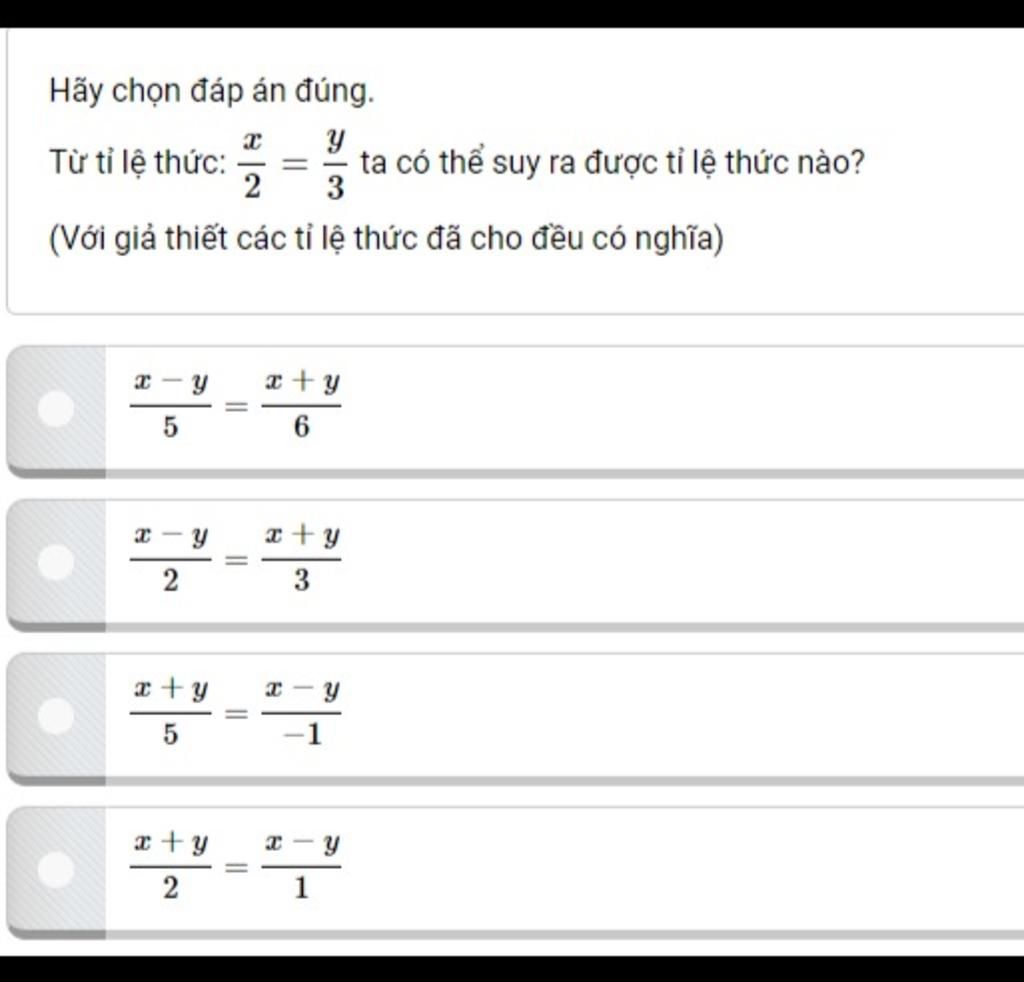Click the (x+y)/6 fraction in the first answer
Screen dimensions: 1024x982
[x=301, y=406]
